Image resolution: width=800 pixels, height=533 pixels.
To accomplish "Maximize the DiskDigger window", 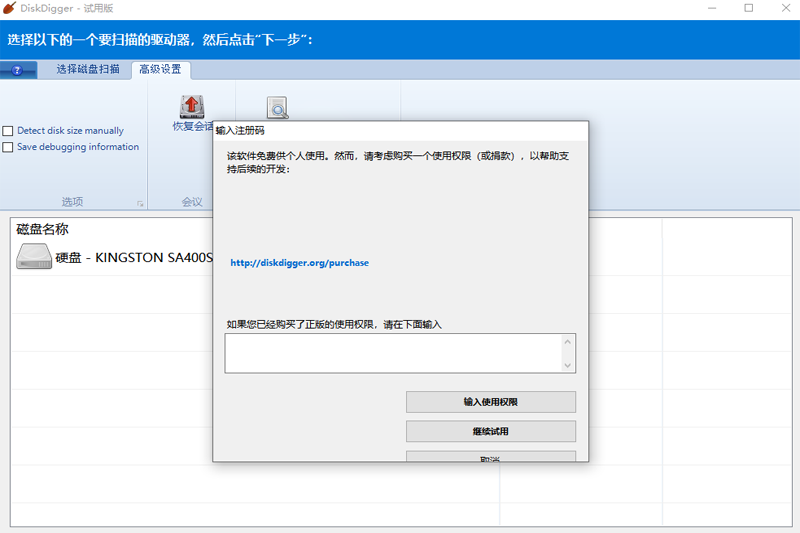I will tap(748, 8).
